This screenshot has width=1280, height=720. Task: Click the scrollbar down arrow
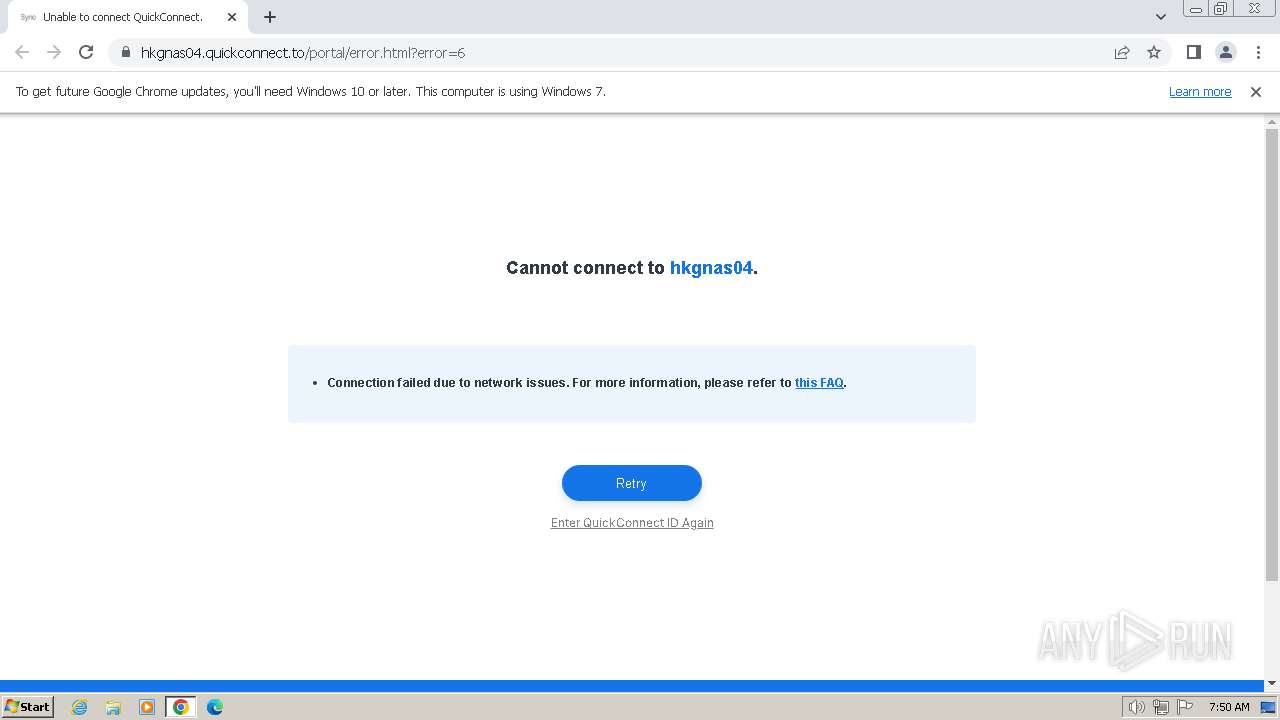(1272, 684)
